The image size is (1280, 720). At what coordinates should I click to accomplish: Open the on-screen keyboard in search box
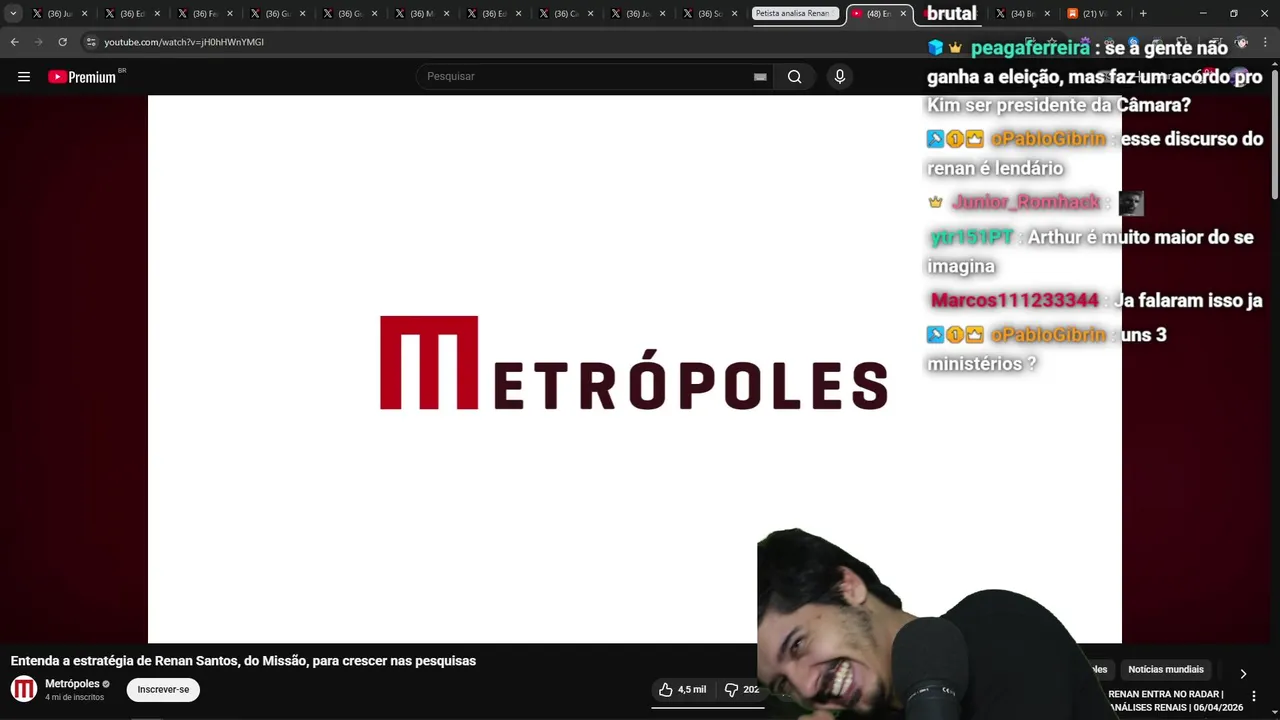pyautogui.click(x=760, y=77)
